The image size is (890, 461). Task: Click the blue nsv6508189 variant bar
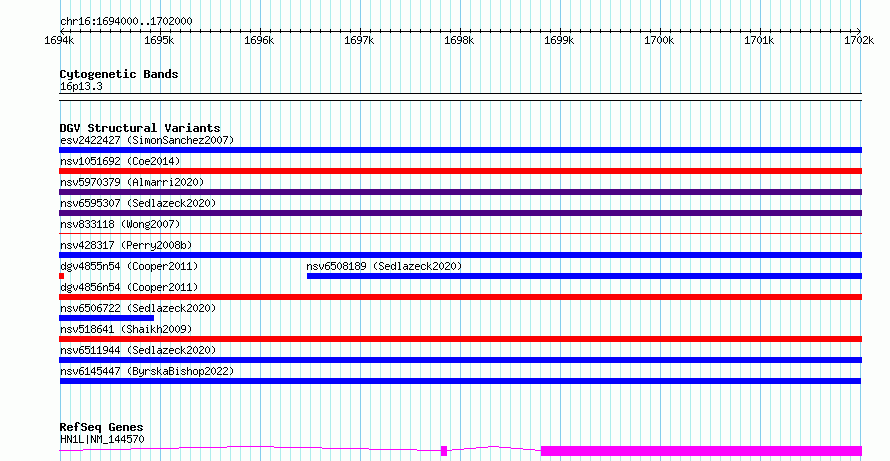tap(585, 276)
